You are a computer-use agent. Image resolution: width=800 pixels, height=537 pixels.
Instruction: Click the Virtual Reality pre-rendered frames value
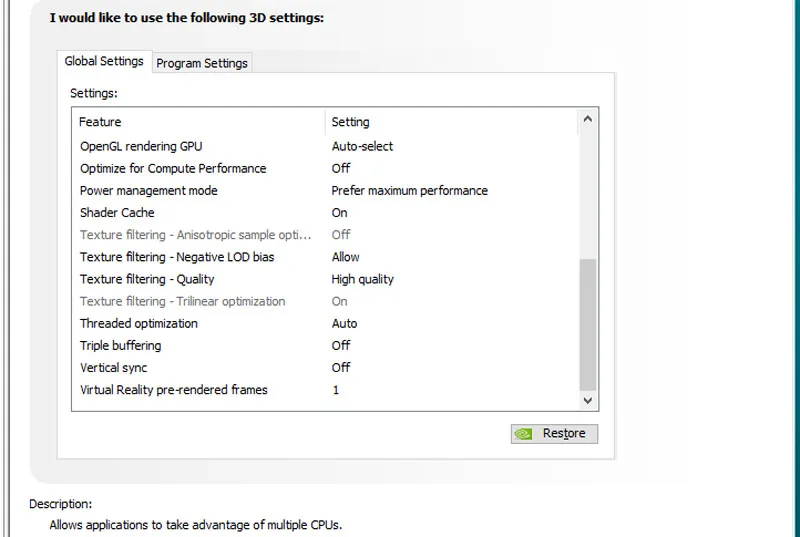336,390
